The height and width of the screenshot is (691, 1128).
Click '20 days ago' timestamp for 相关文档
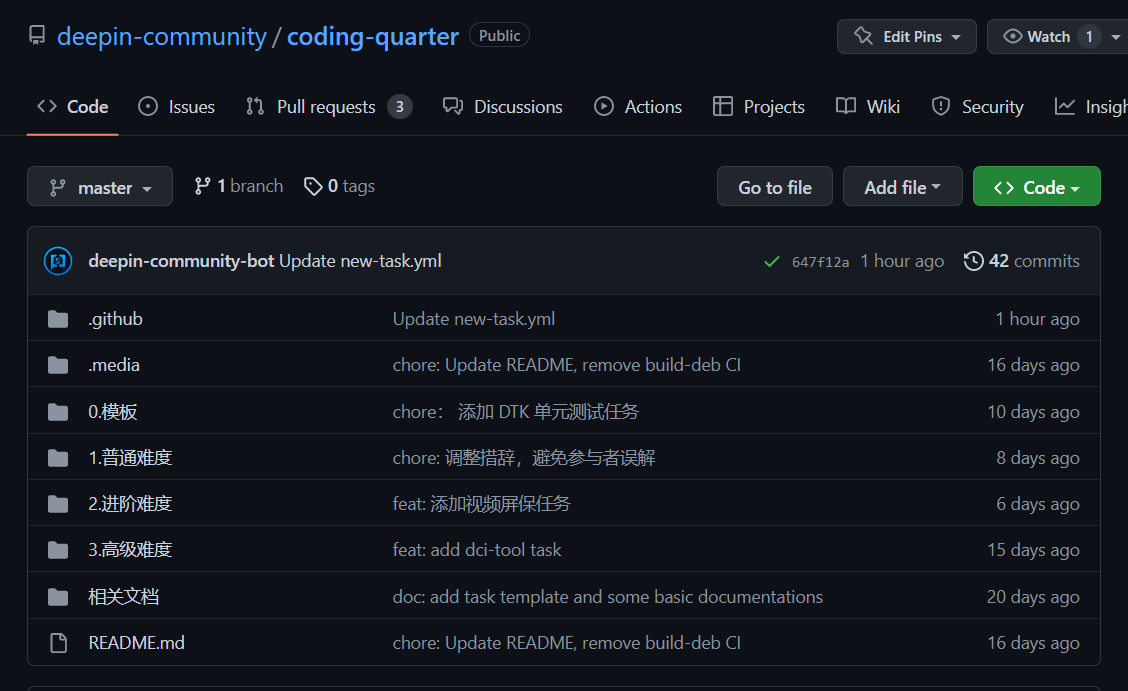[x=1033, y=597]
